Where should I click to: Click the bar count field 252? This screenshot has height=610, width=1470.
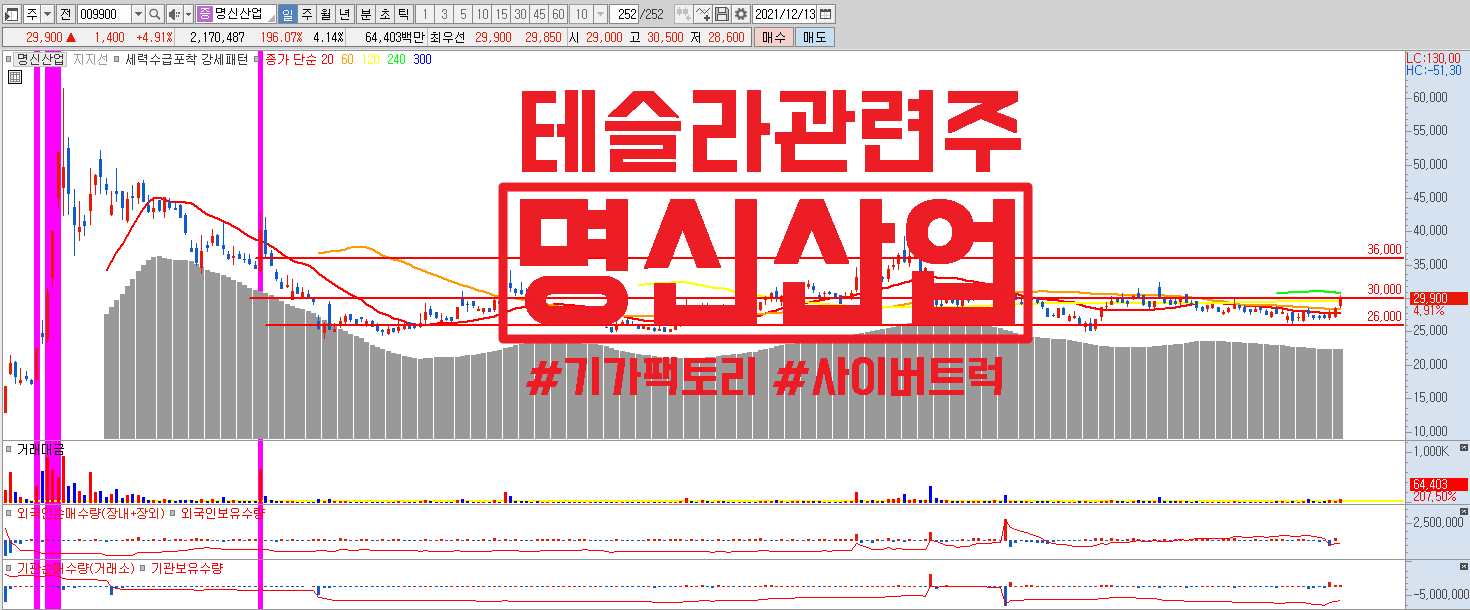click(x=624, y=14)
